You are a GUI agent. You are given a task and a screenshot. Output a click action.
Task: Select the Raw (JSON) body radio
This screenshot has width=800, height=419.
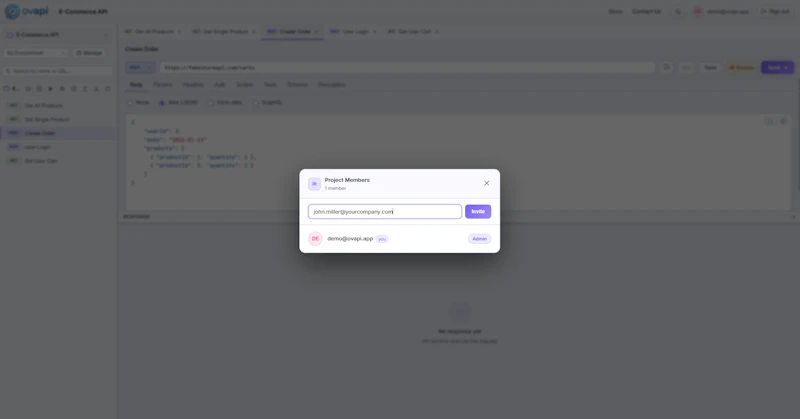(162, 103)
